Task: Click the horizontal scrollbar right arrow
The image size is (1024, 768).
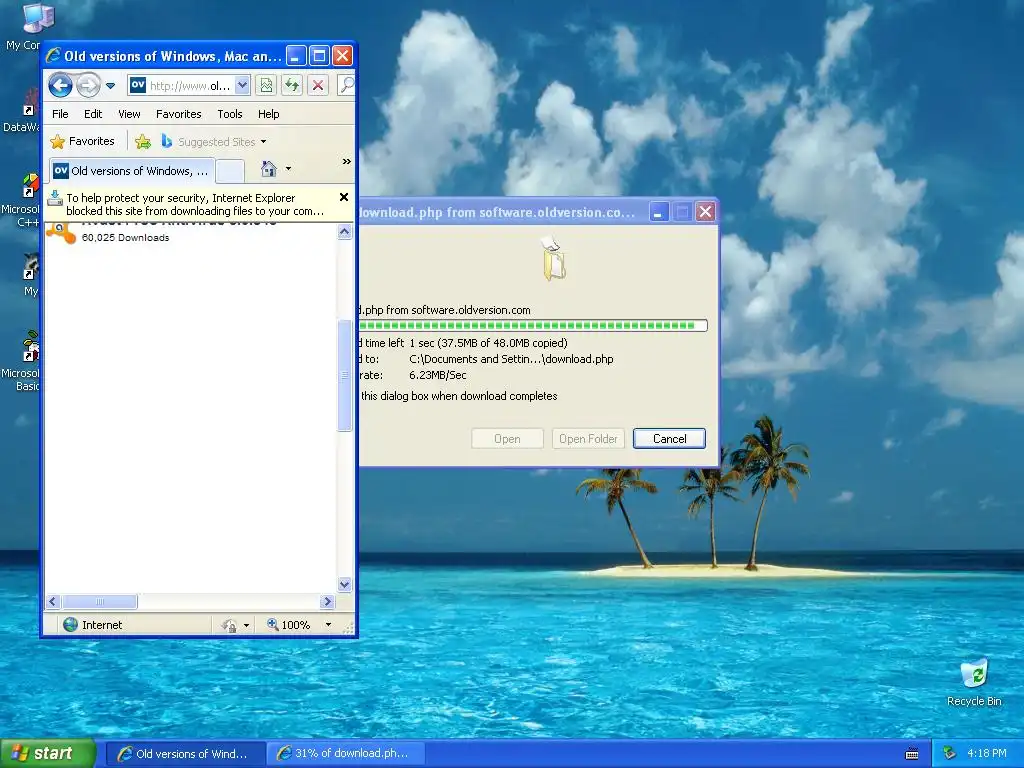Action: [x=327, y=601]
